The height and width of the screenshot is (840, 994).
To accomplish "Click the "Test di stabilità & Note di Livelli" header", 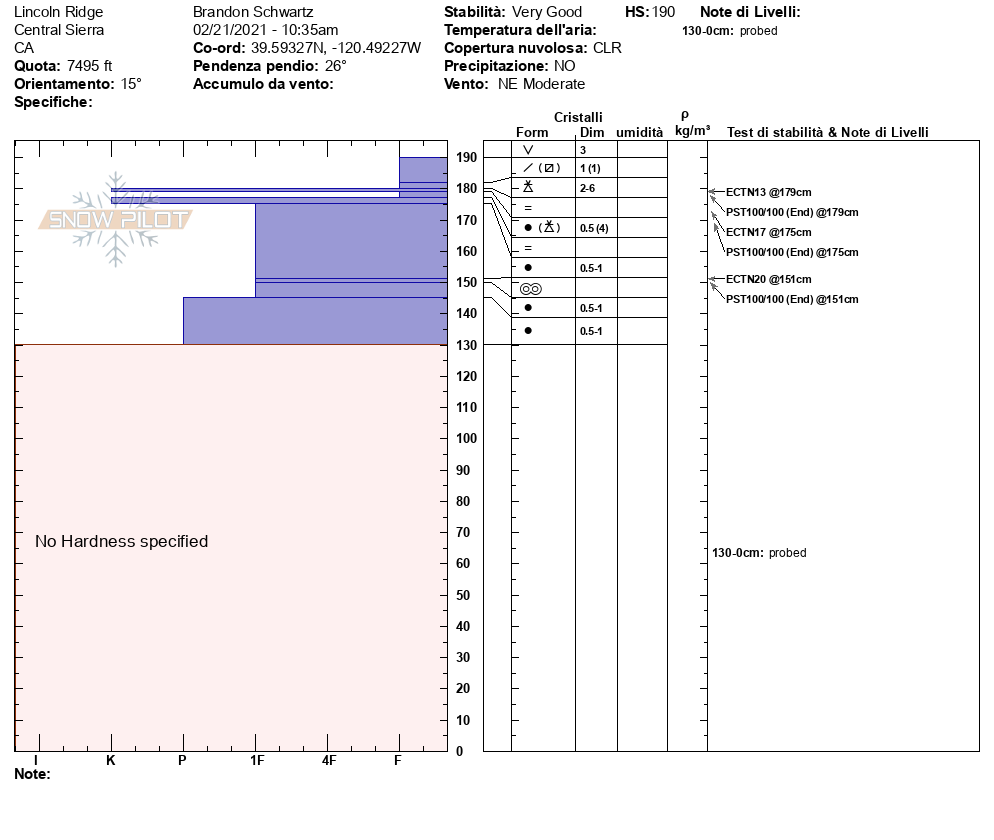I will pyautogui.click(x=827, y=132).
